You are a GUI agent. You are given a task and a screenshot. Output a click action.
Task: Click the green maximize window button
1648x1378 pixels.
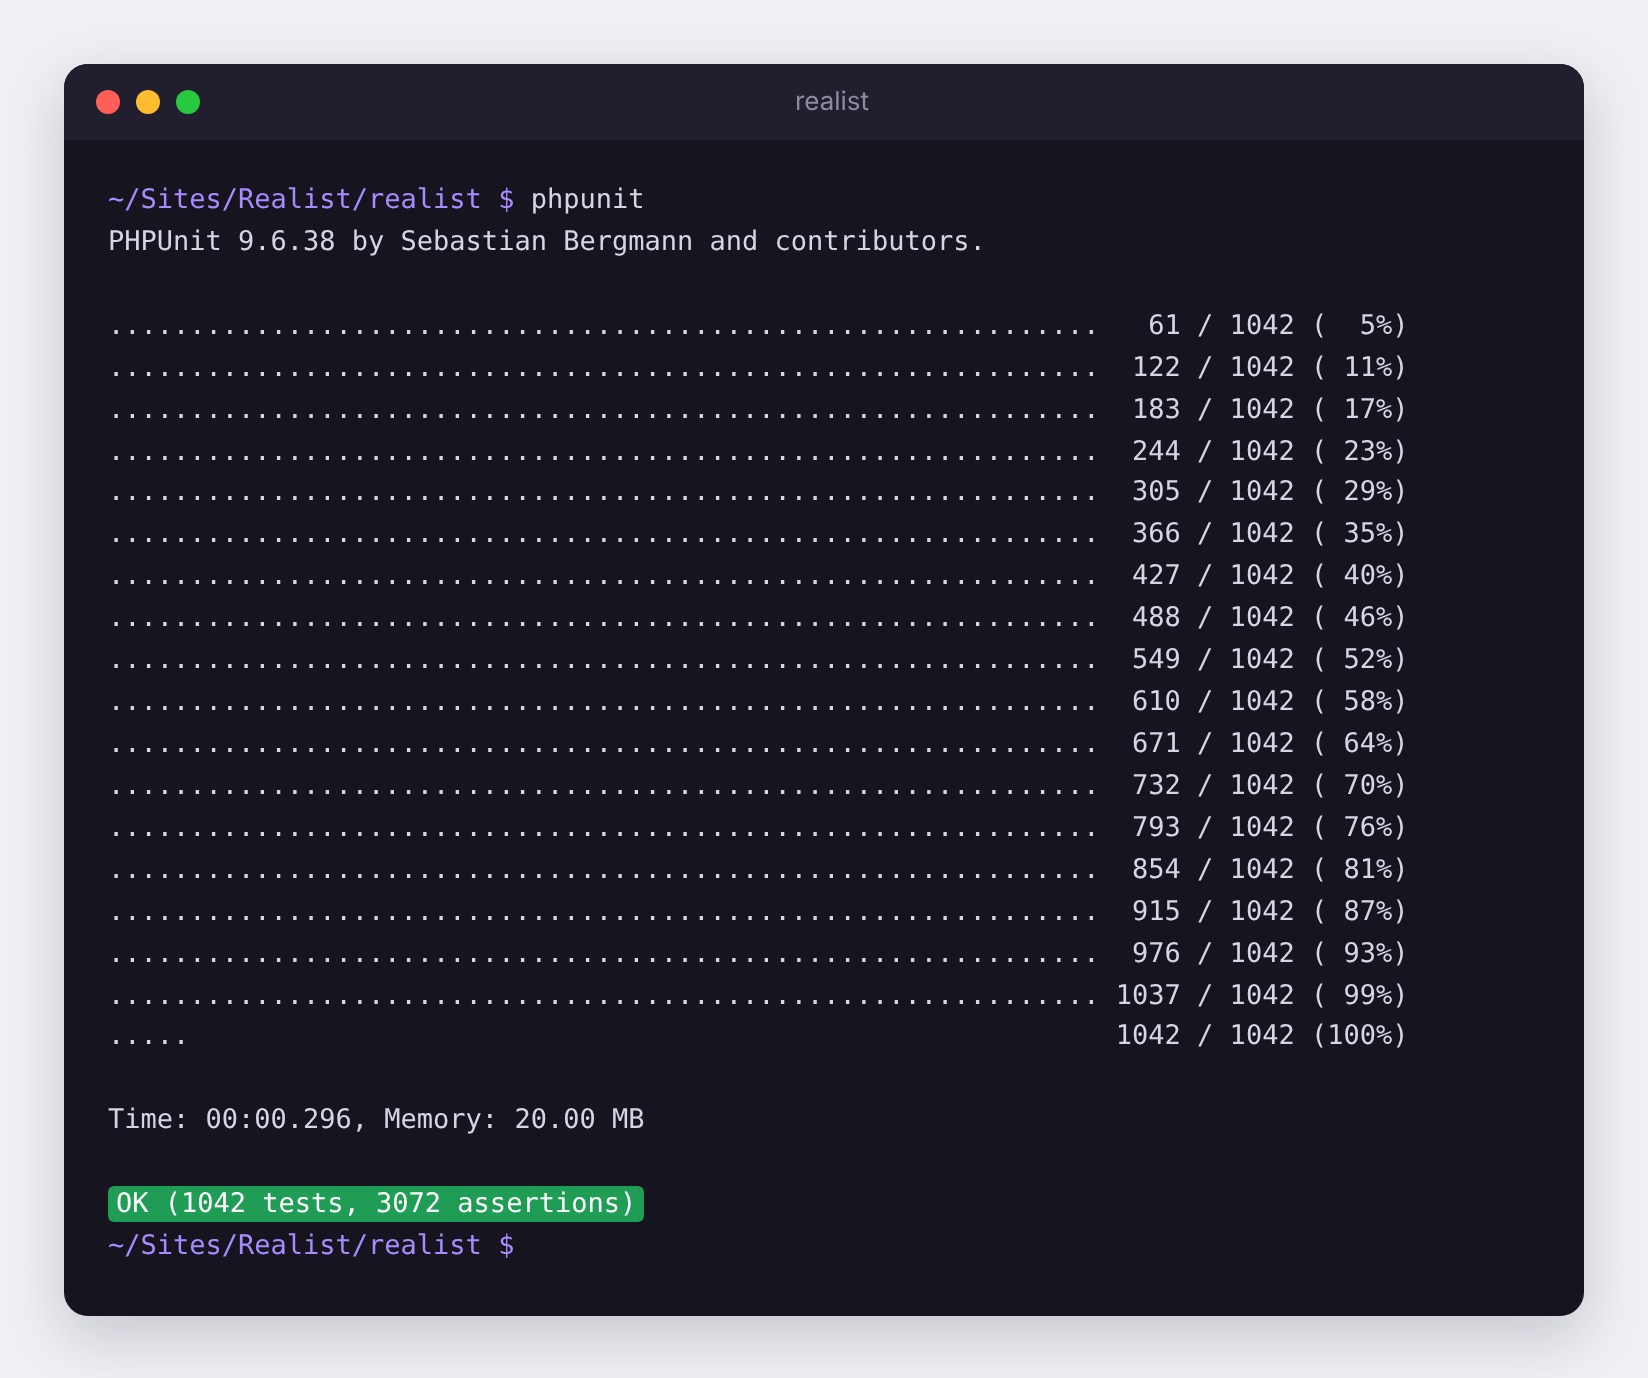coord(188,102)
